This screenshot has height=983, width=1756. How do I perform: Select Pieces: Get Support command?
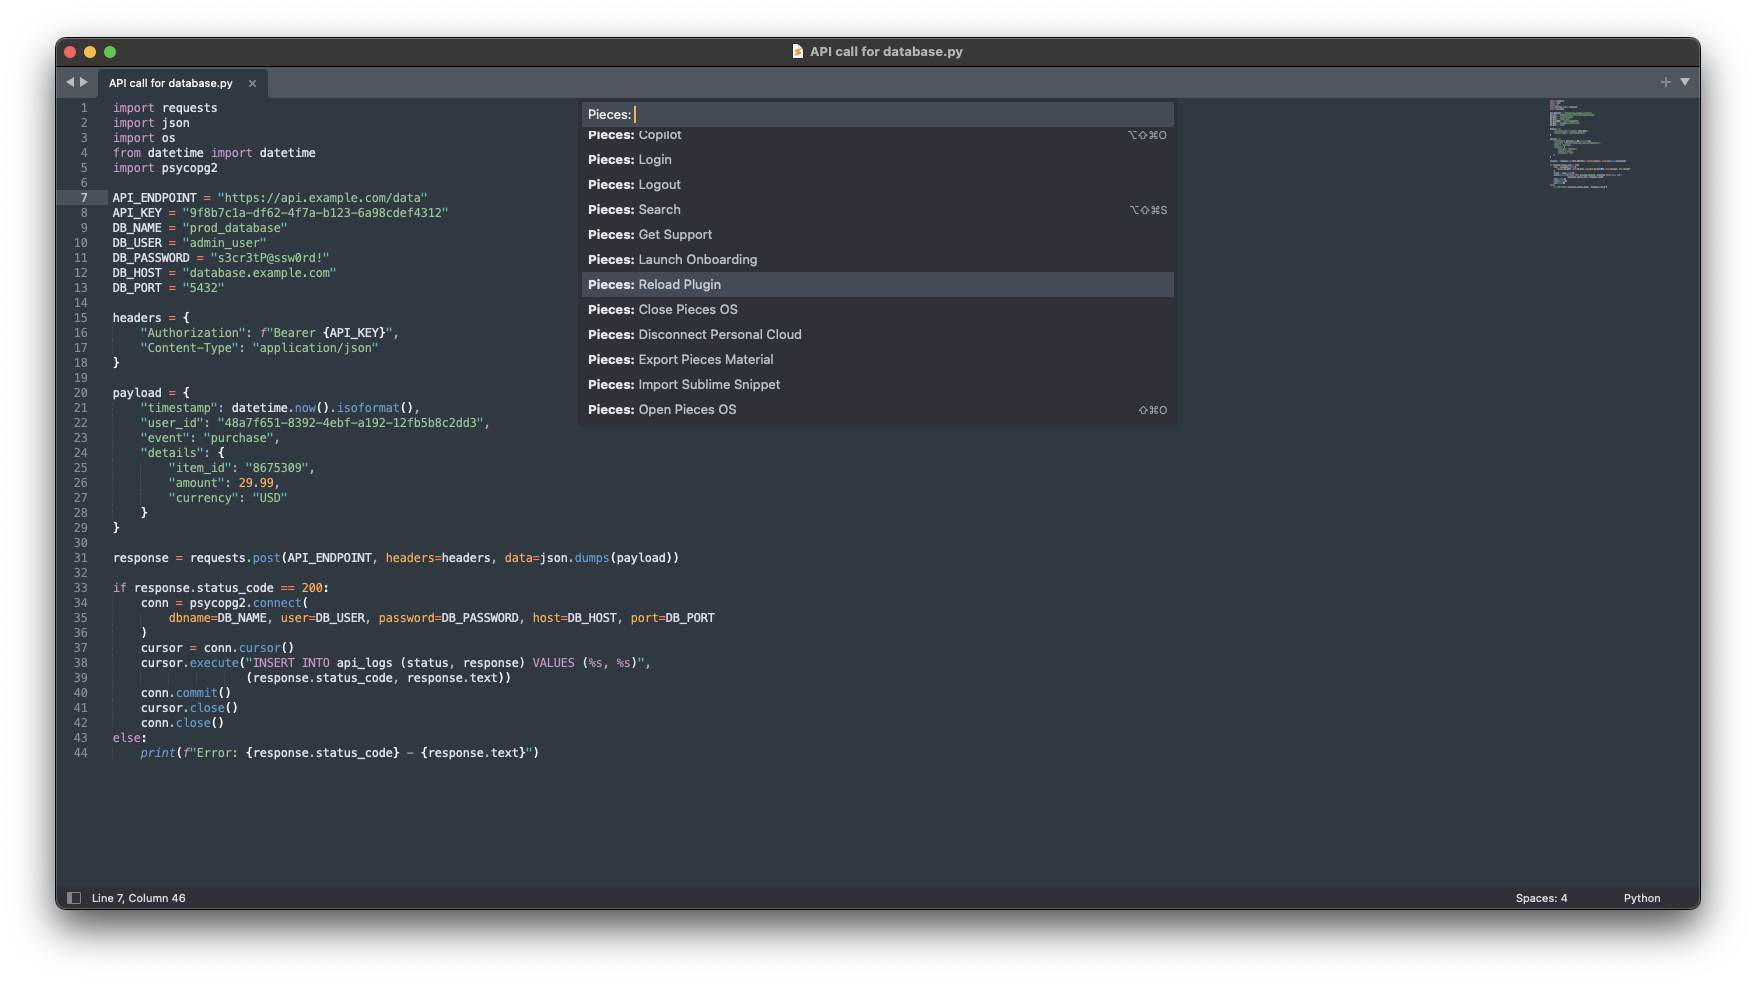878,235
